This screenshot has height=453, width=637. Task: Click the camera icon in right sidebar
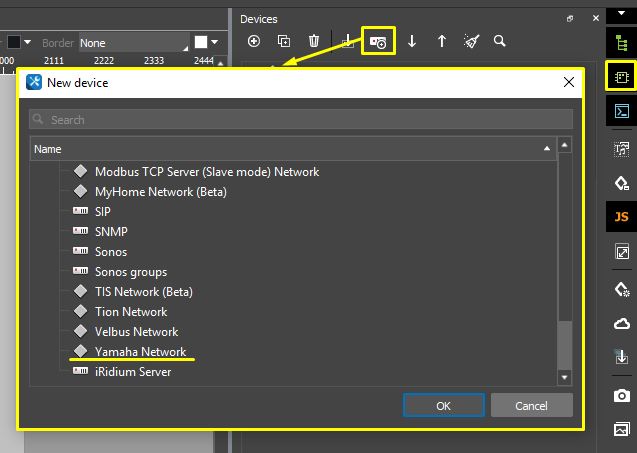click(x=621, y=396)
